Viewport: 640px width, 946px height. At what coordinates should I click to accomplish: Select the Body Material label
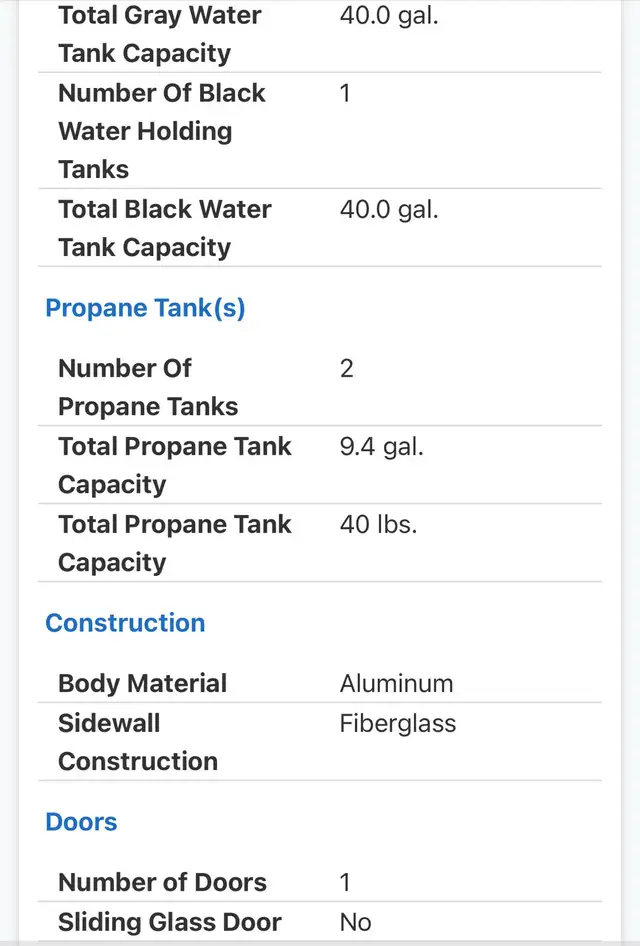pos(142,684)
